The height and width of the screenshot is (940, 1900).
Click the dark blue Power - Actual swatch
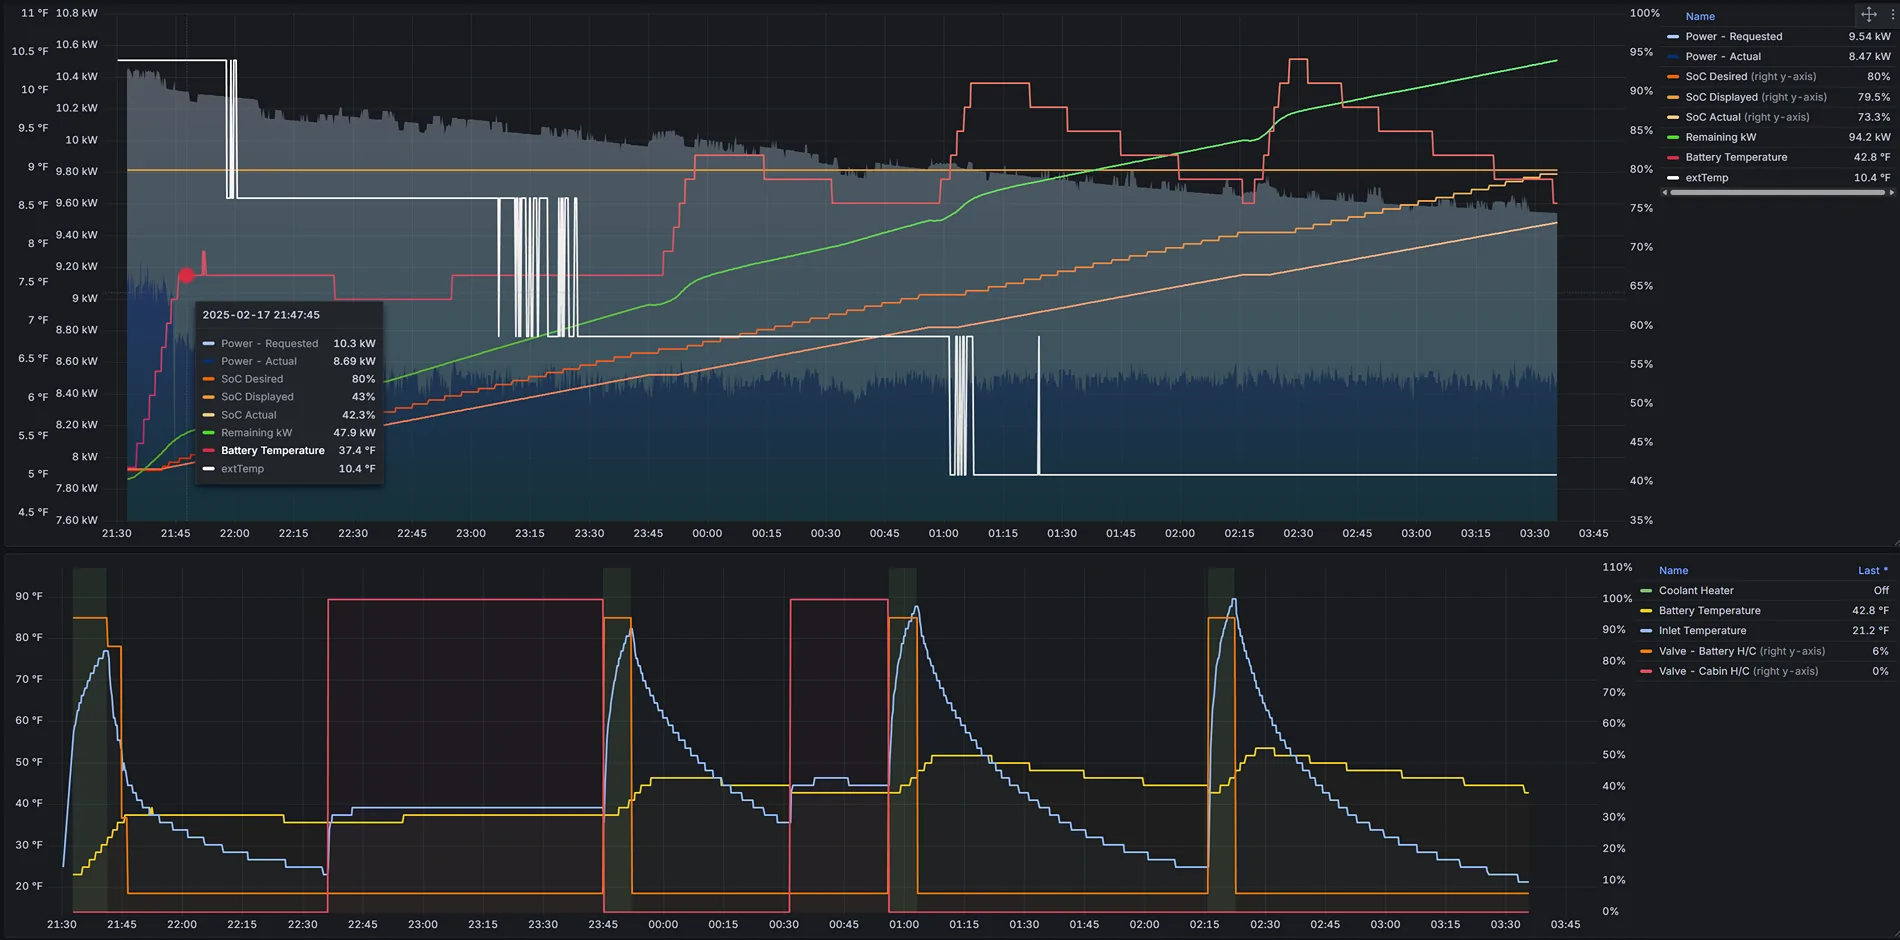tap(1672, 57)
